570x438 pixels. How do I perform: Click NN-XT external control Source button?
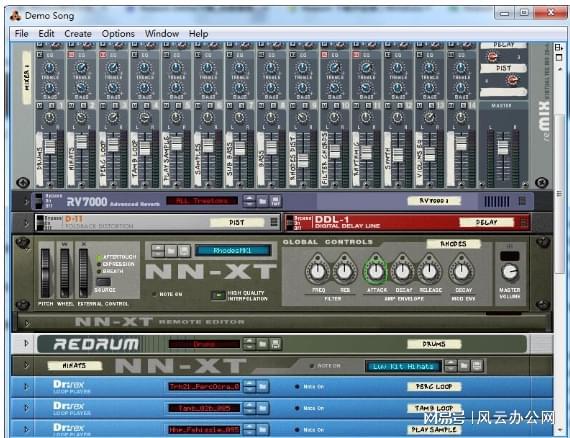(103, 282)
